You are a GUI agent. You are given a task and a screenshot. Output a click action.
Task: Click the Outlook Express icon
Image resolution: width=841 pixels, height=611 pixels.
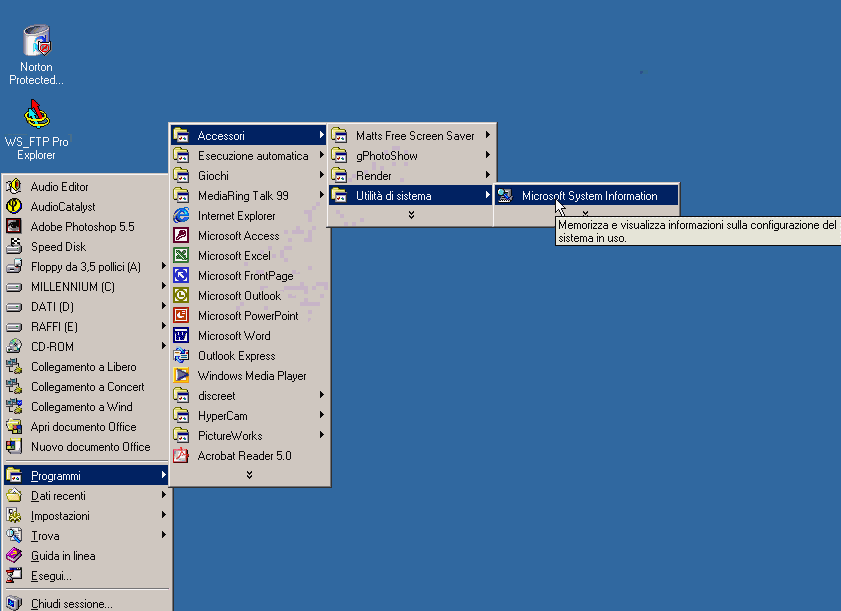click(181, 356)
